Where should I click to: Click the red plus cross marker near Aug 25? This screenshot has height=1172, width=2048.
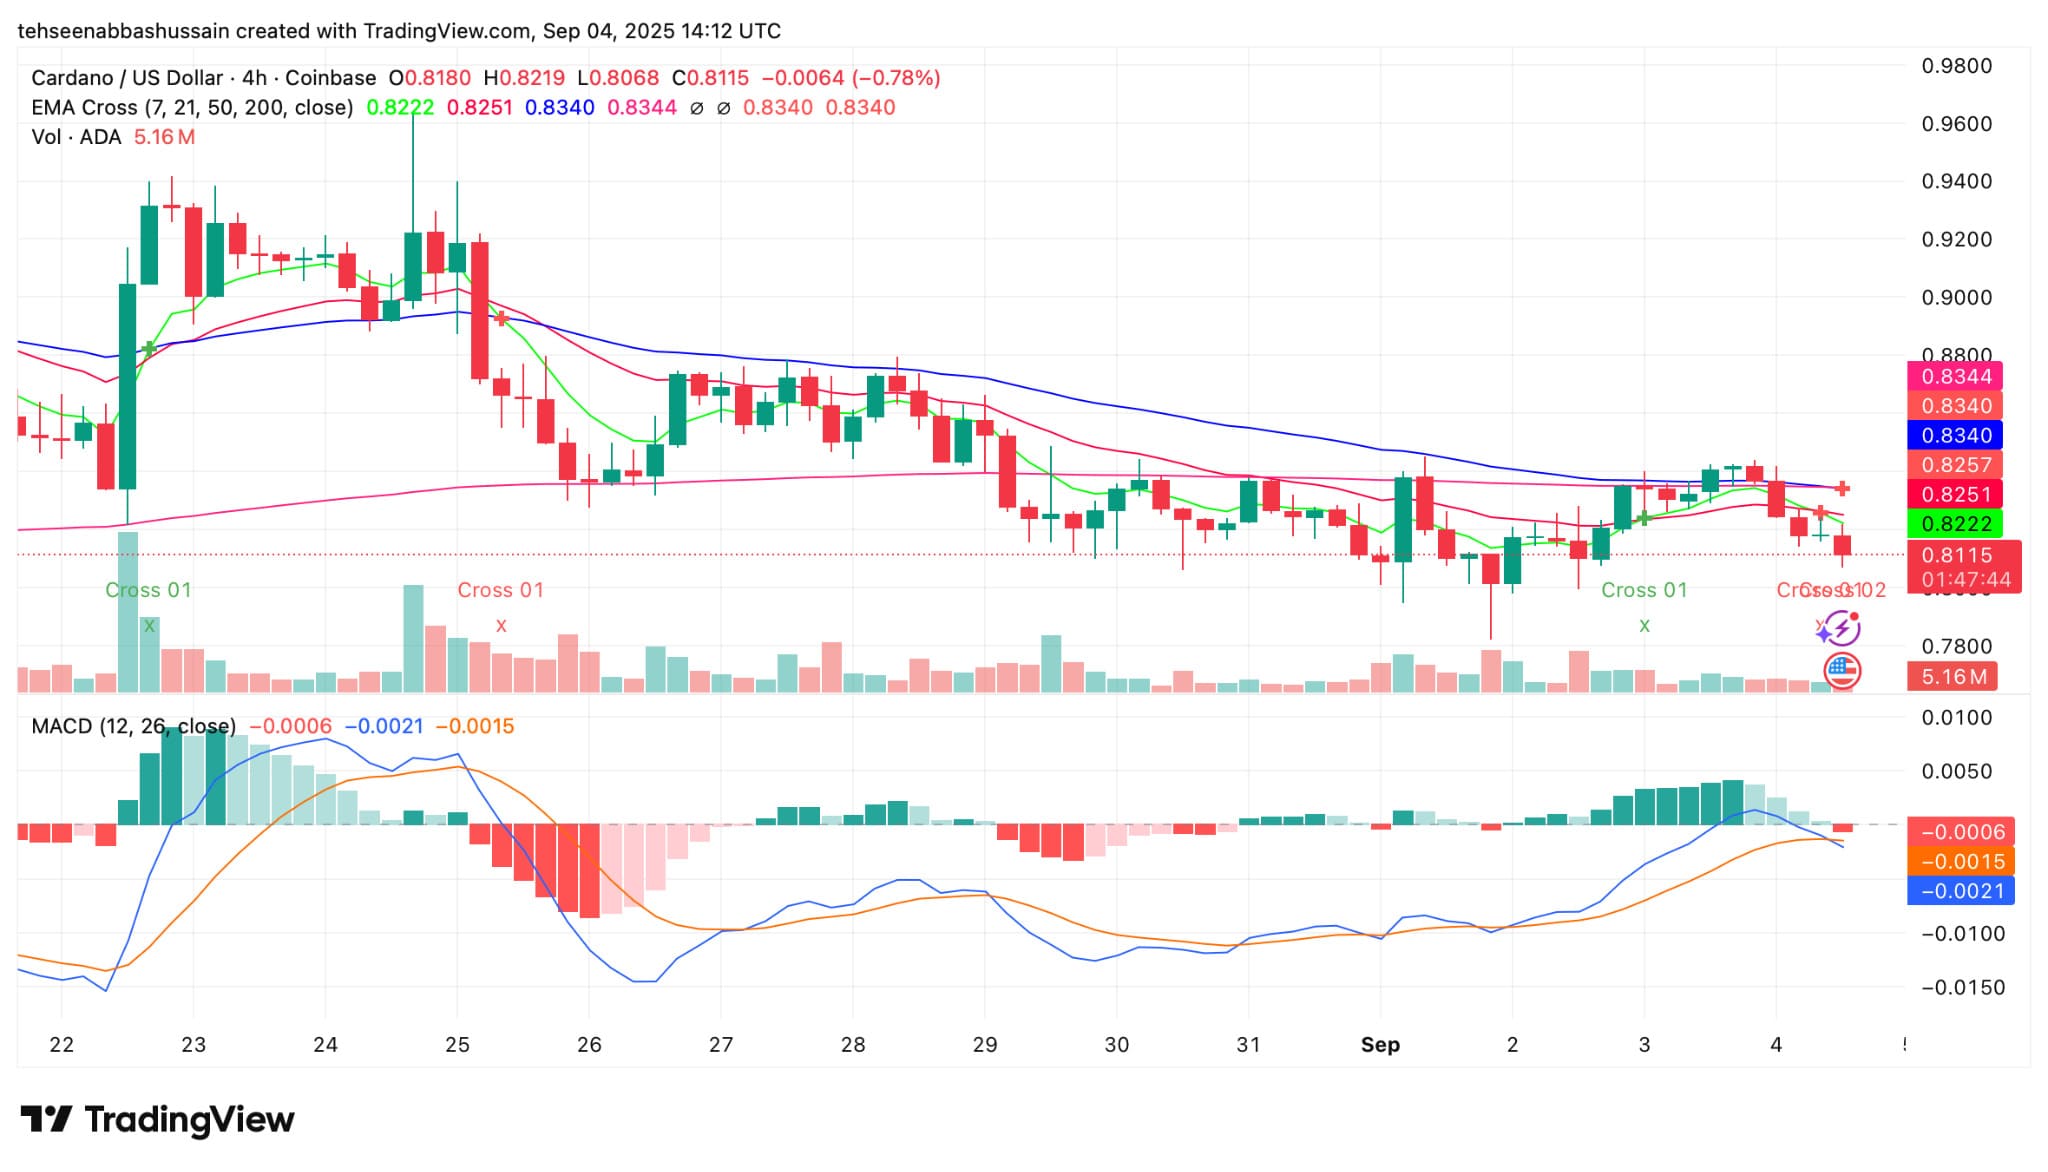pyautogui.click(x=501, y=318)
